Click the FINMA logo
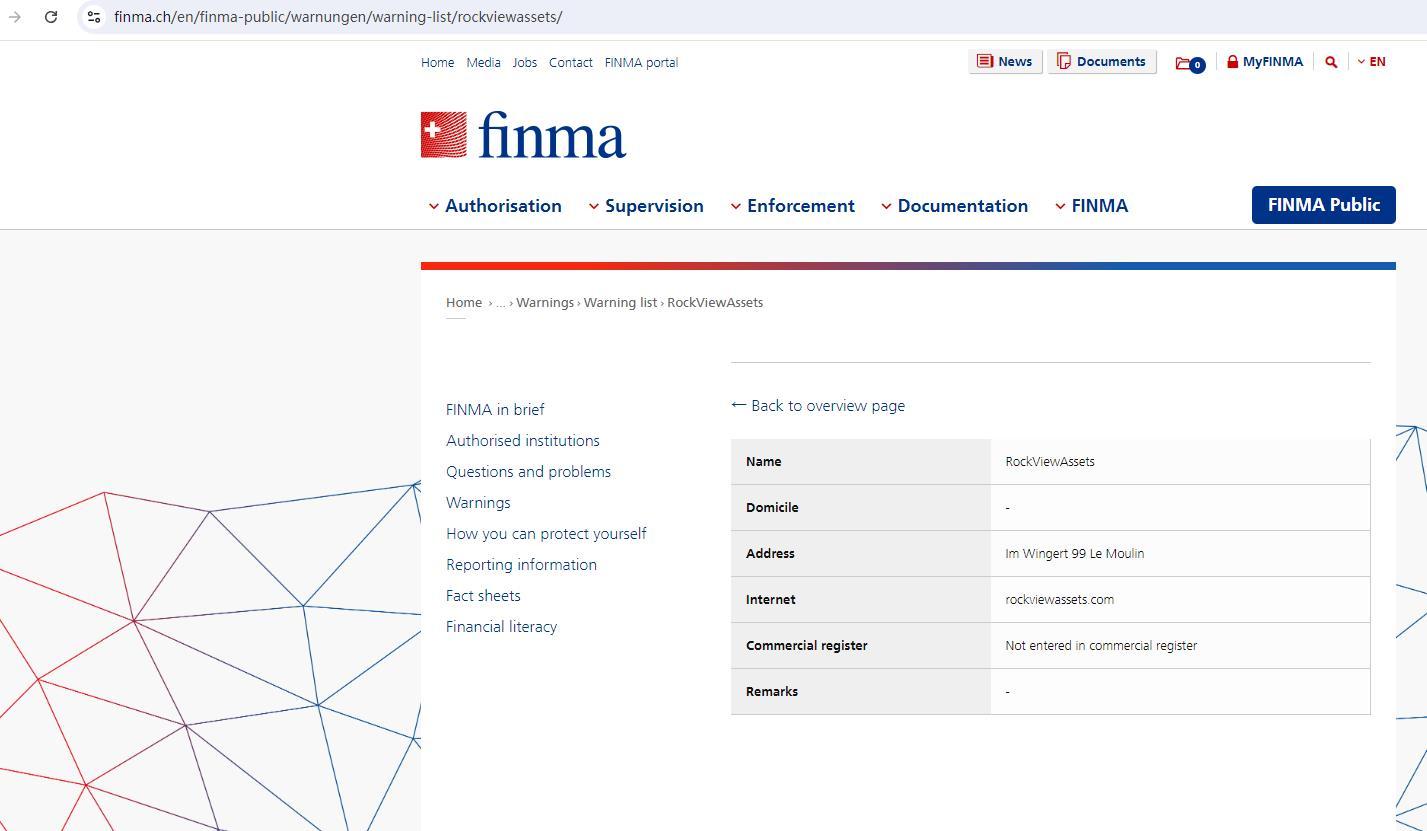This screenshot has height=831, width=1427. 523,135
